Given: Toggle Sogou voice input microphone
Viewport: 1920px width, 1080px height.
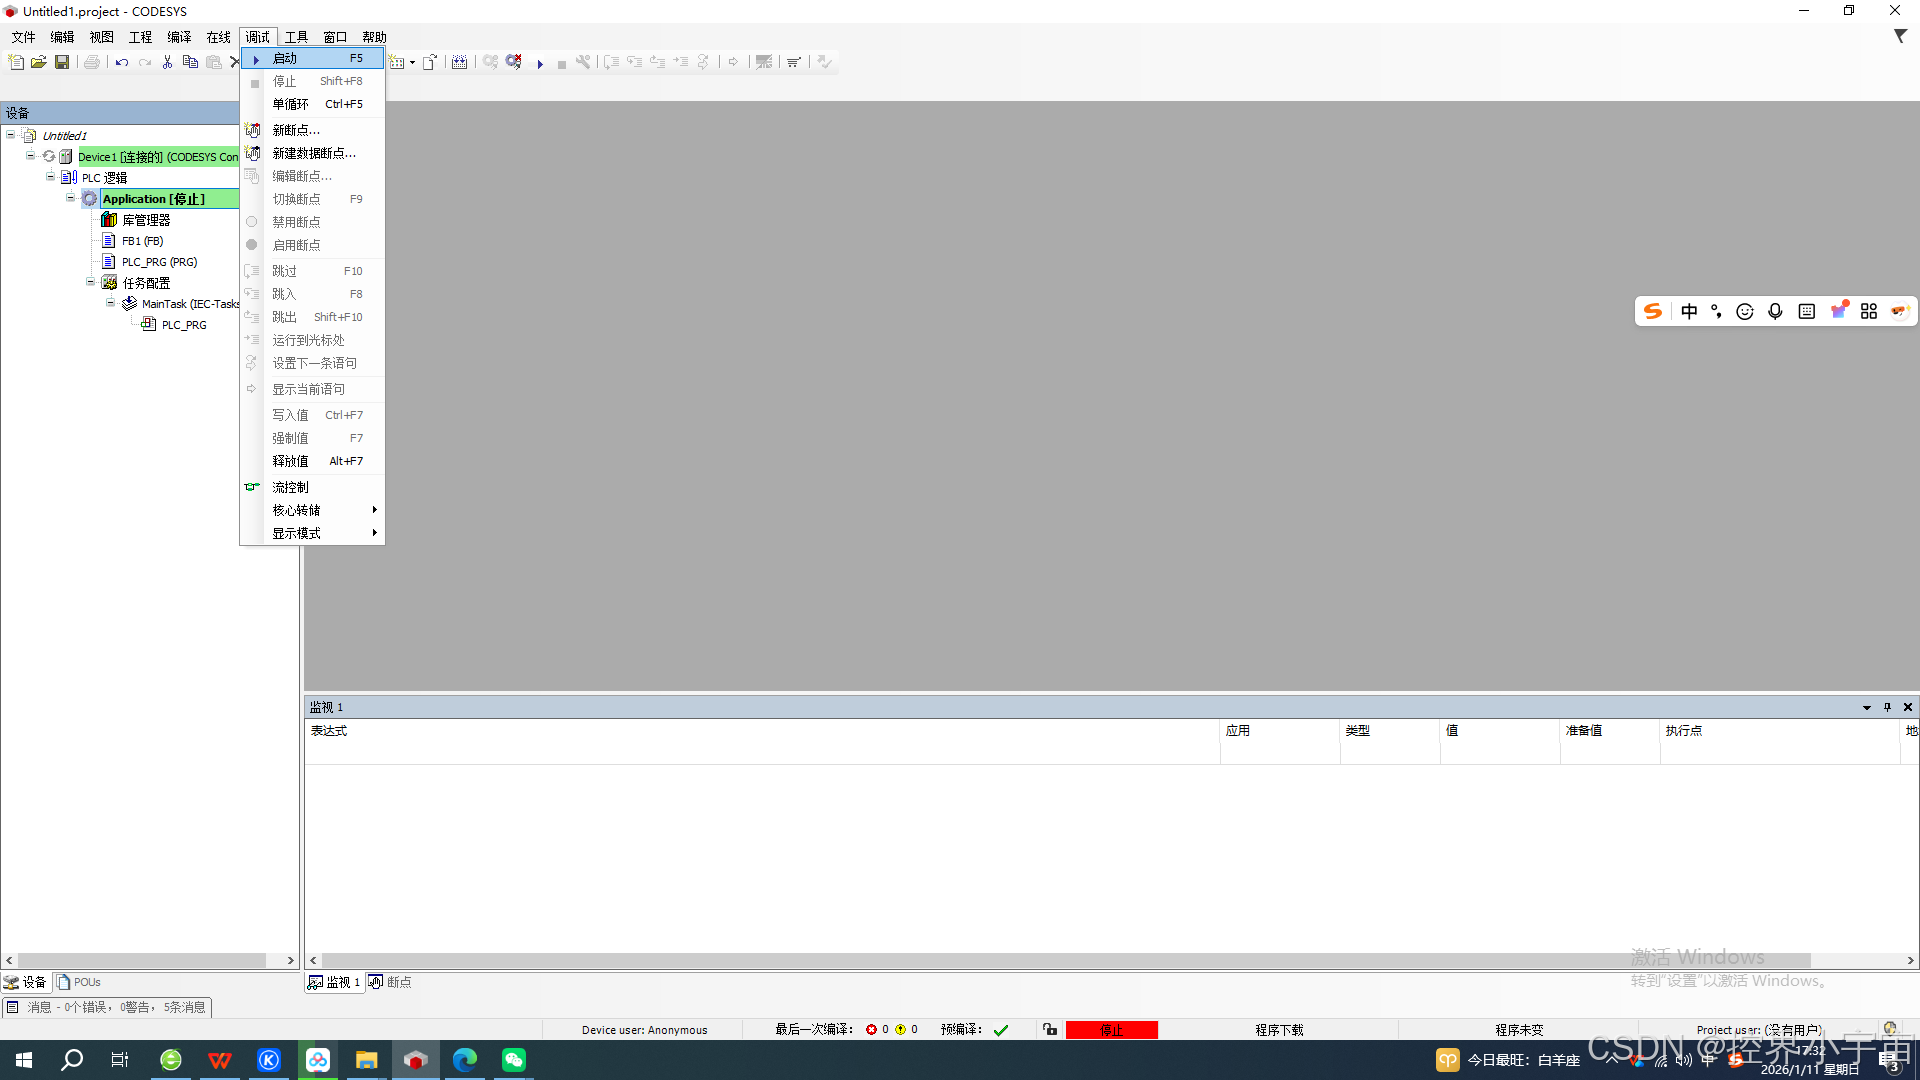Looking at the screenshot, I should pyautogui.click(x=1775, y=311).
